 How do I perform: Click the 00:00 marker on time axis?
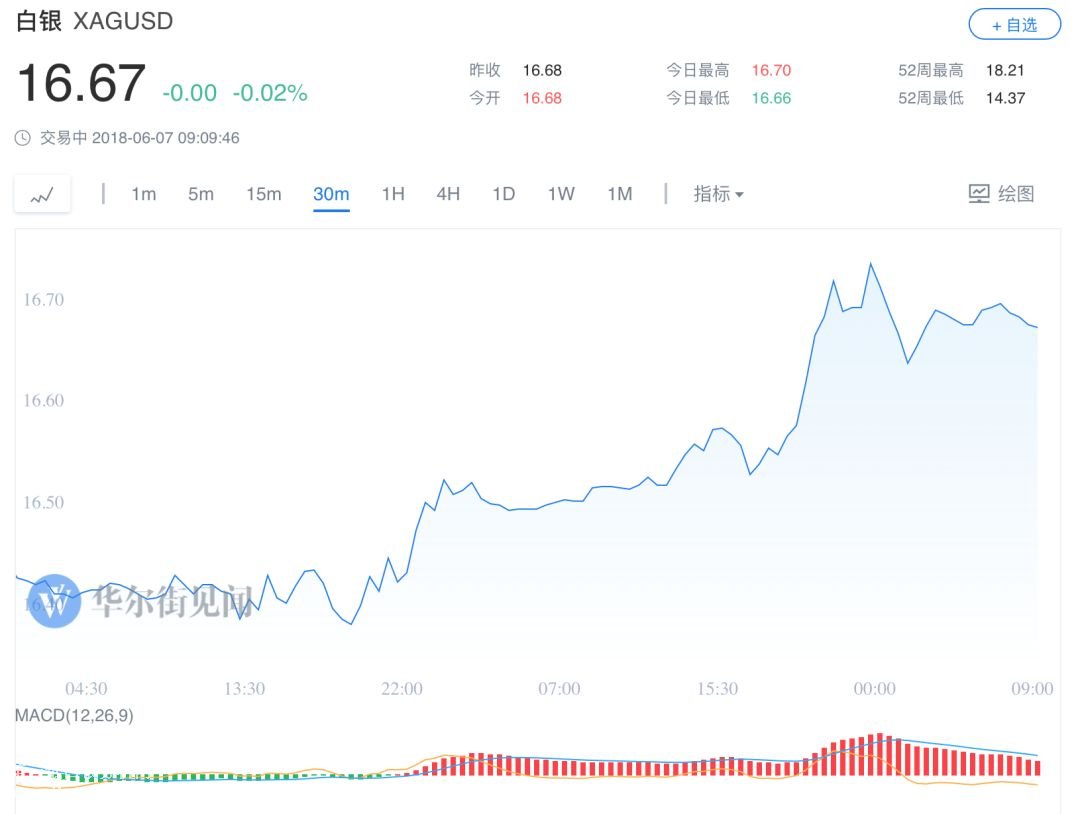tap(874, 689)
